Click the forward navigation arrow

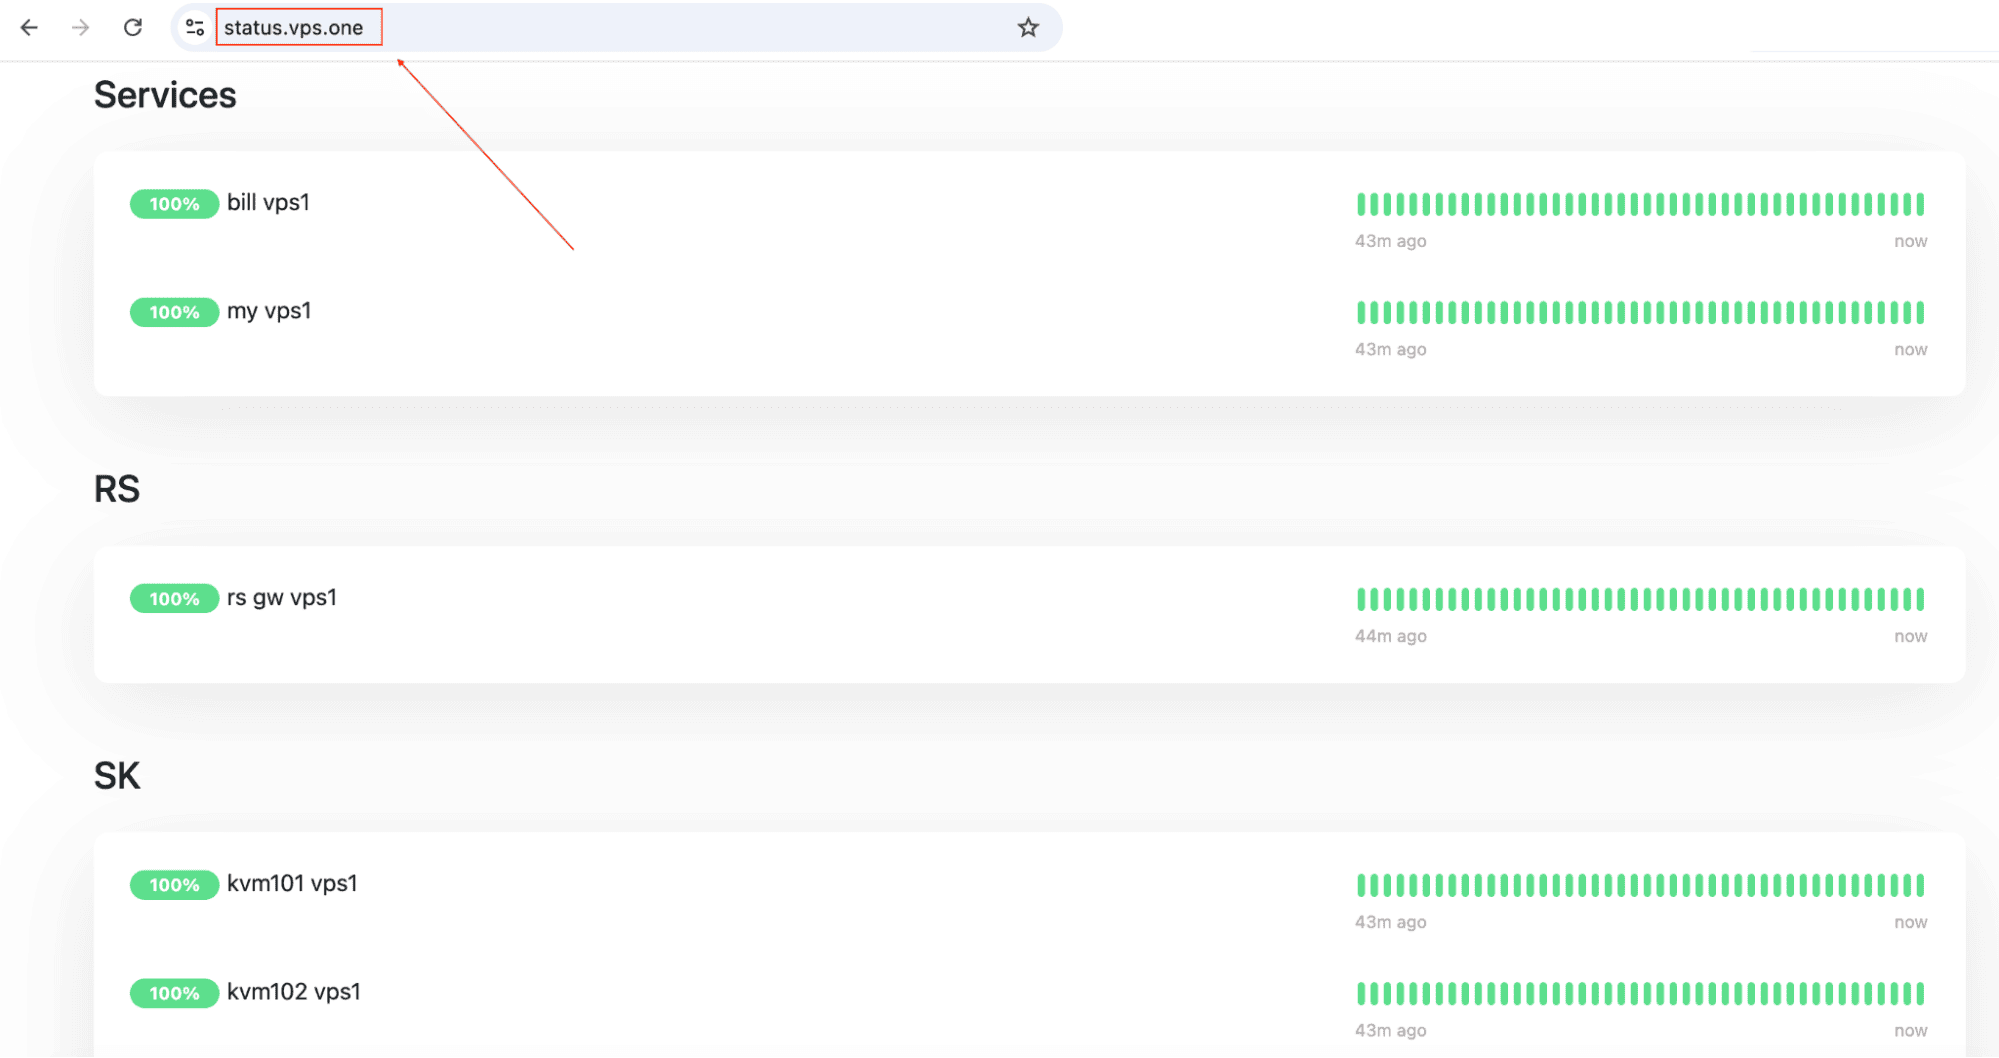pos(78,27)
